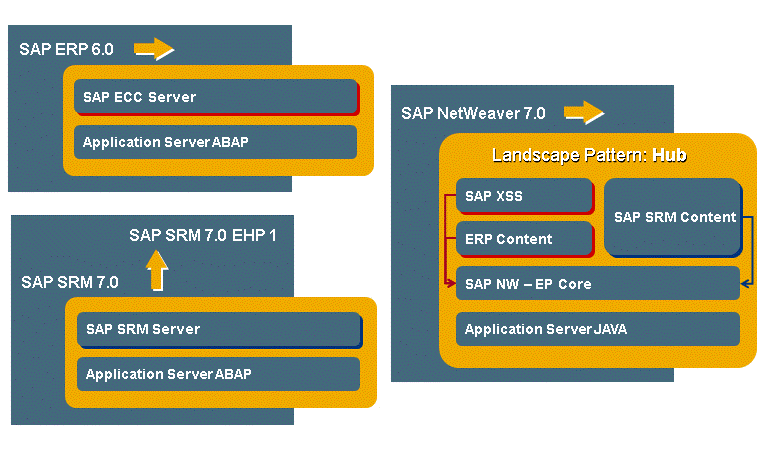Click the SAP NetWeaver 7.0 label
The image size is (765, 453).
click(x=473, y=113)
